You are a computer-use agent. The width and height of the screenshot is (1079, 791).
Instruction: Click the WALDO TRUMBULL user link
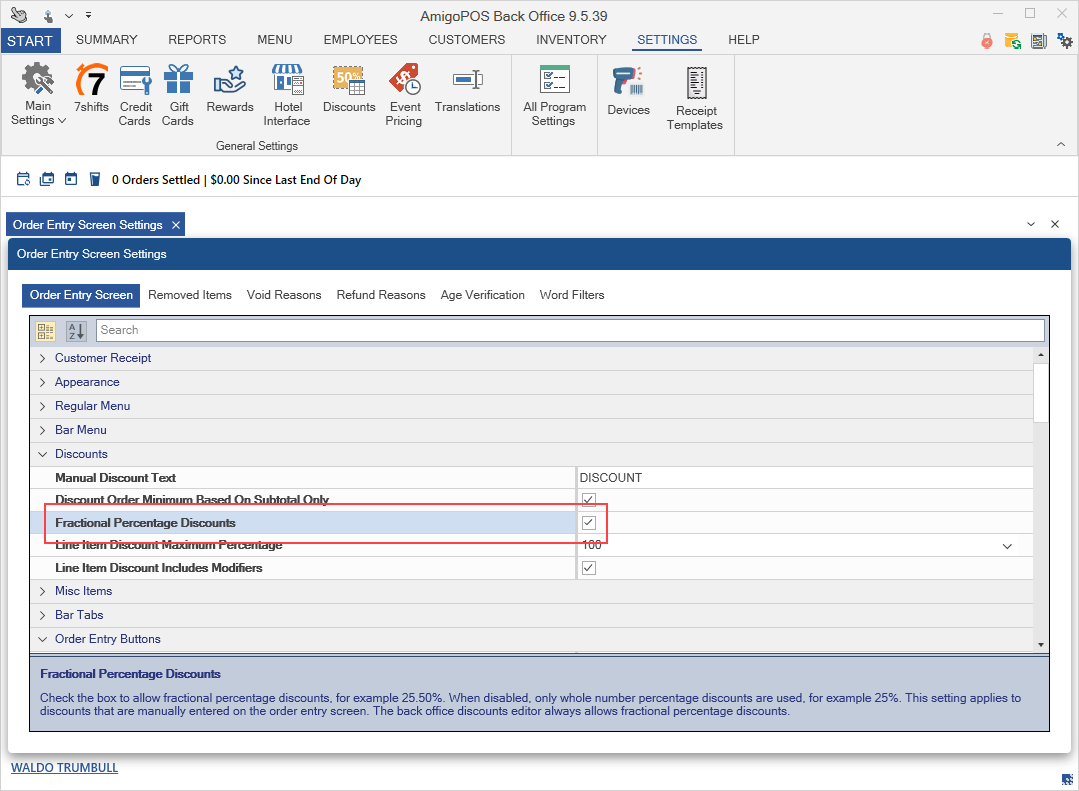pyautogui.click(x=64, y=768)
